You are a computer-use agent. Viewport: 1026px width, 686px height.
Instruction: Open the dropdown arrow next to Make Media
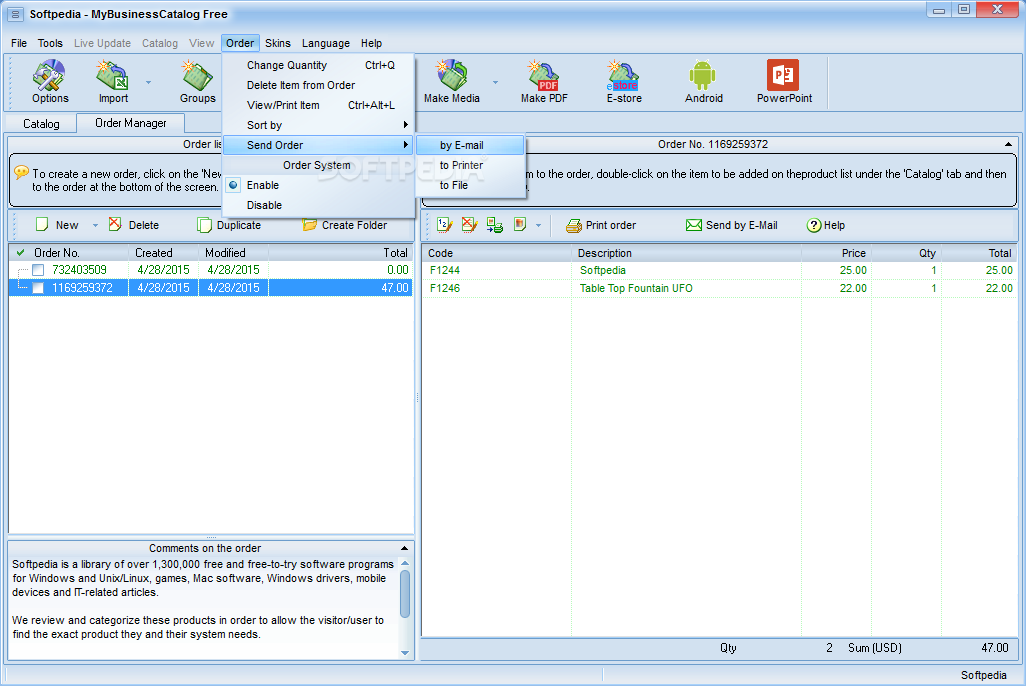point(495,82)
